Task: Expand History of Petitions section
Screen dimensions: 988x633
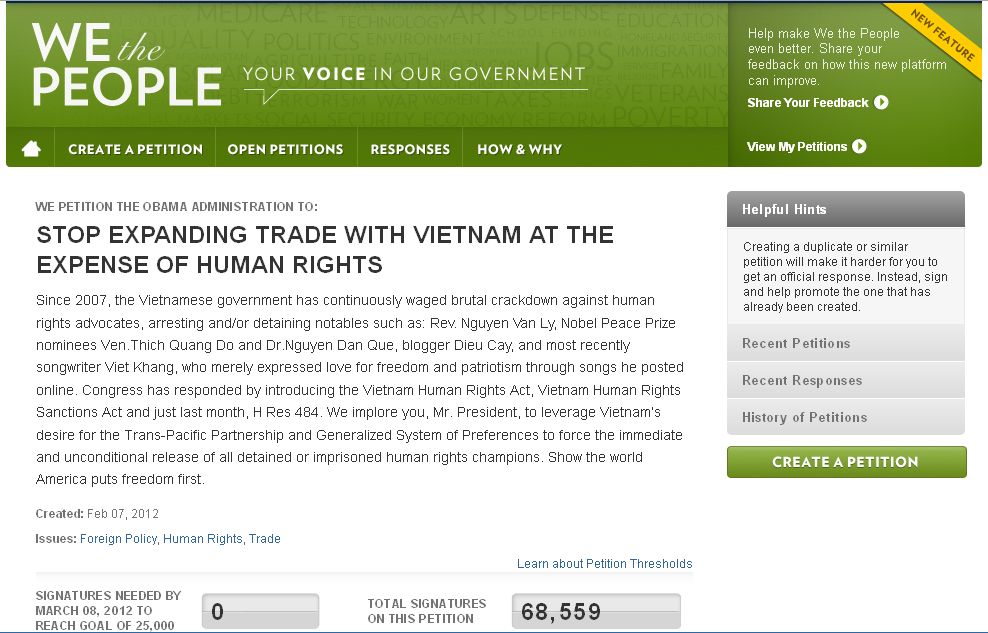Action: pos(845,417)
